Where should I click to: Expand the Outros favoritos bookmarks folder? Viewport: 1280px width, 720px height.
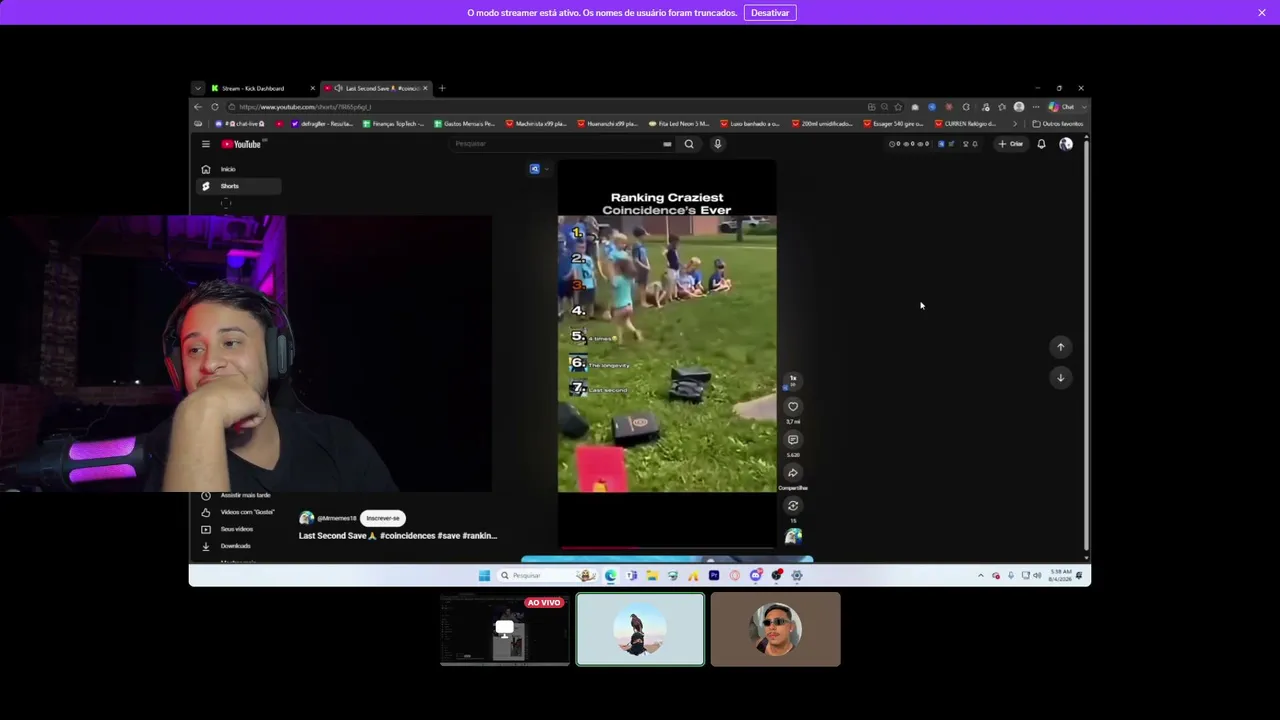pyautogui.click(x=1057, y=124)
